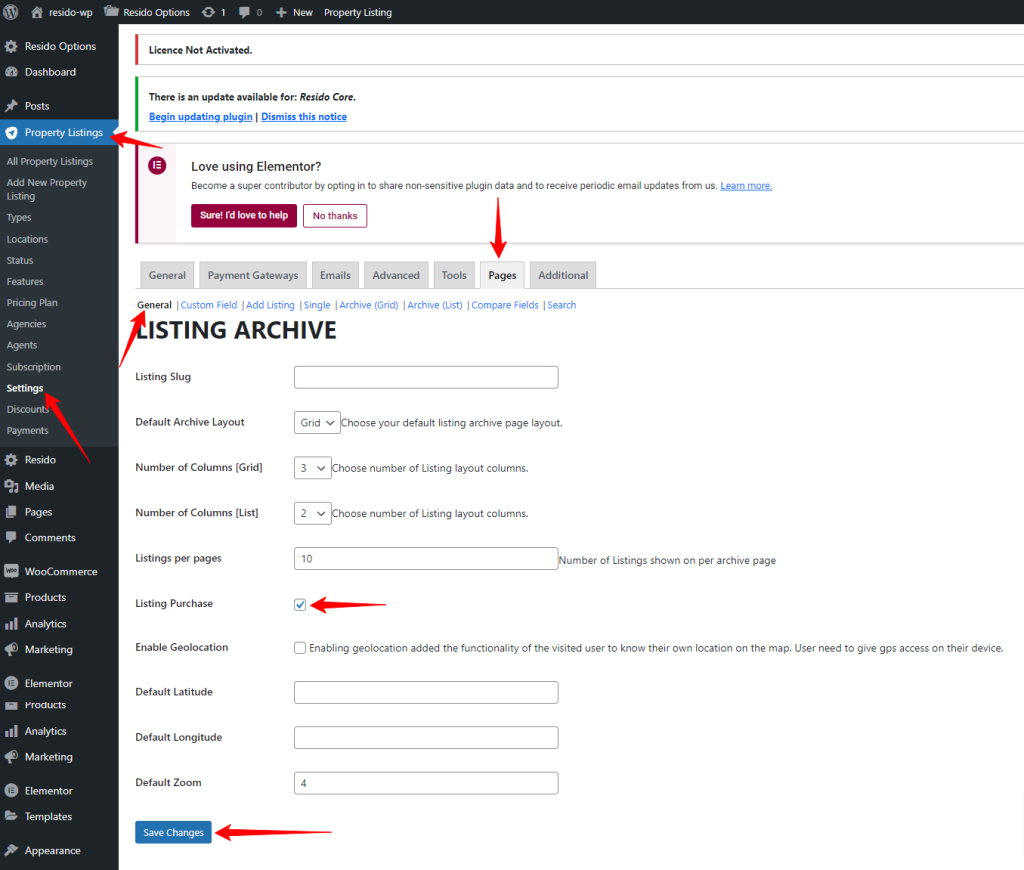The height and width of the screenshot is (870, 1024).
Task: Click the Listing Slug input field
Action: (425, 377)
